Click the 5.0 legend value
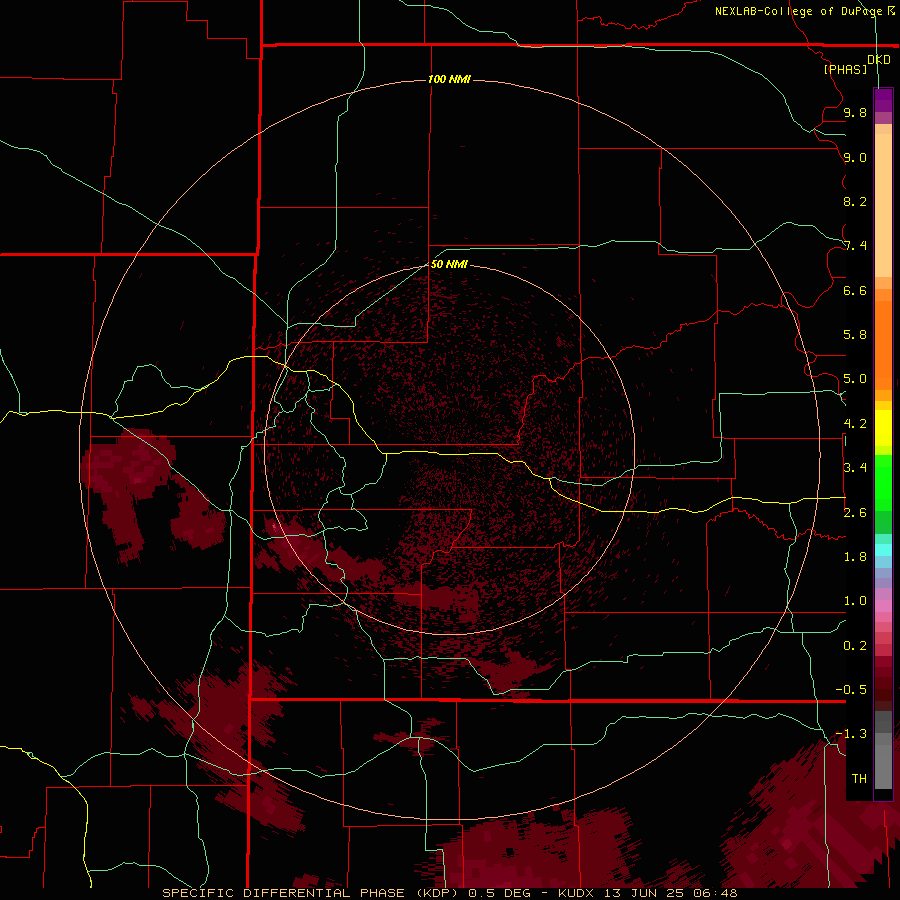 pos(855,379)
